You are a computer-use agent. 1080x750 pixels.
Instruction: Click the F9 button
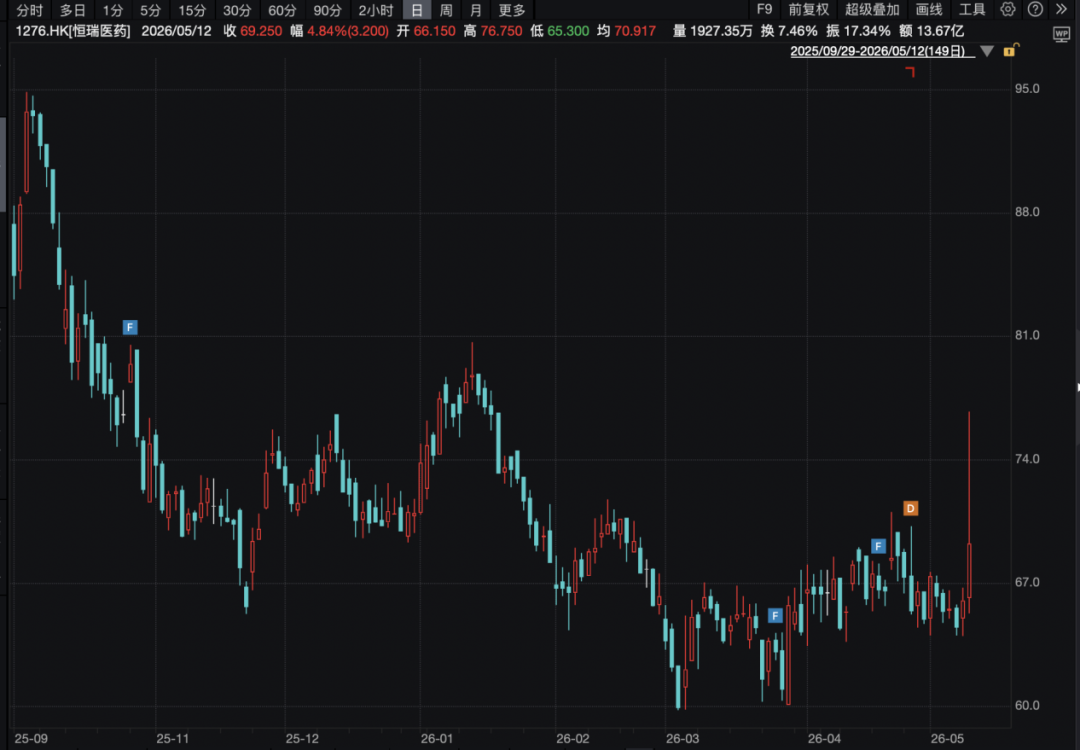click(x=765, y=10)
